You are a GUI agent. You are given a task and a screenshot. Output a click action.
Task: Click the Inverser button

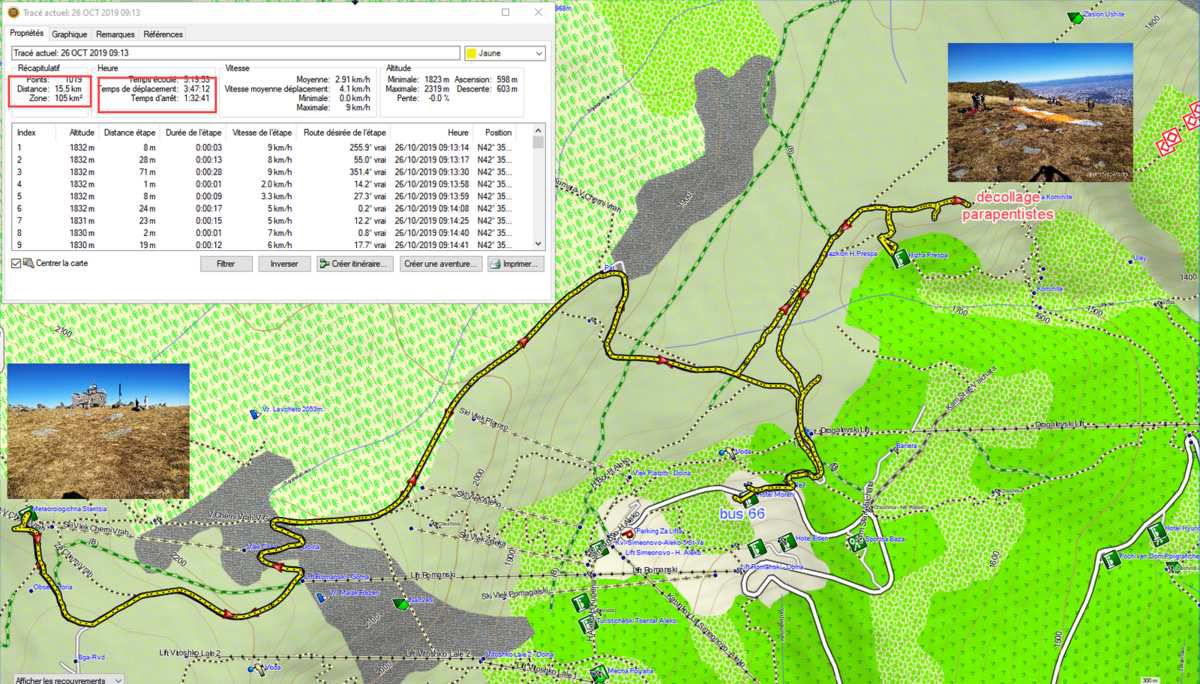[284, 264]
